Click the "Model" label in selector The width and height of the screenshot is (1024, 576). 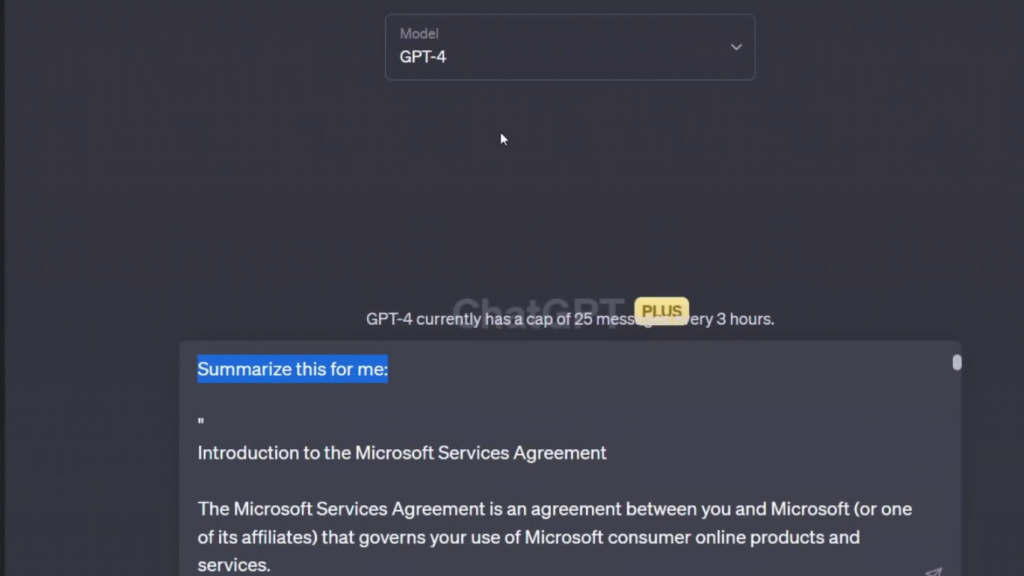(419, 34)
